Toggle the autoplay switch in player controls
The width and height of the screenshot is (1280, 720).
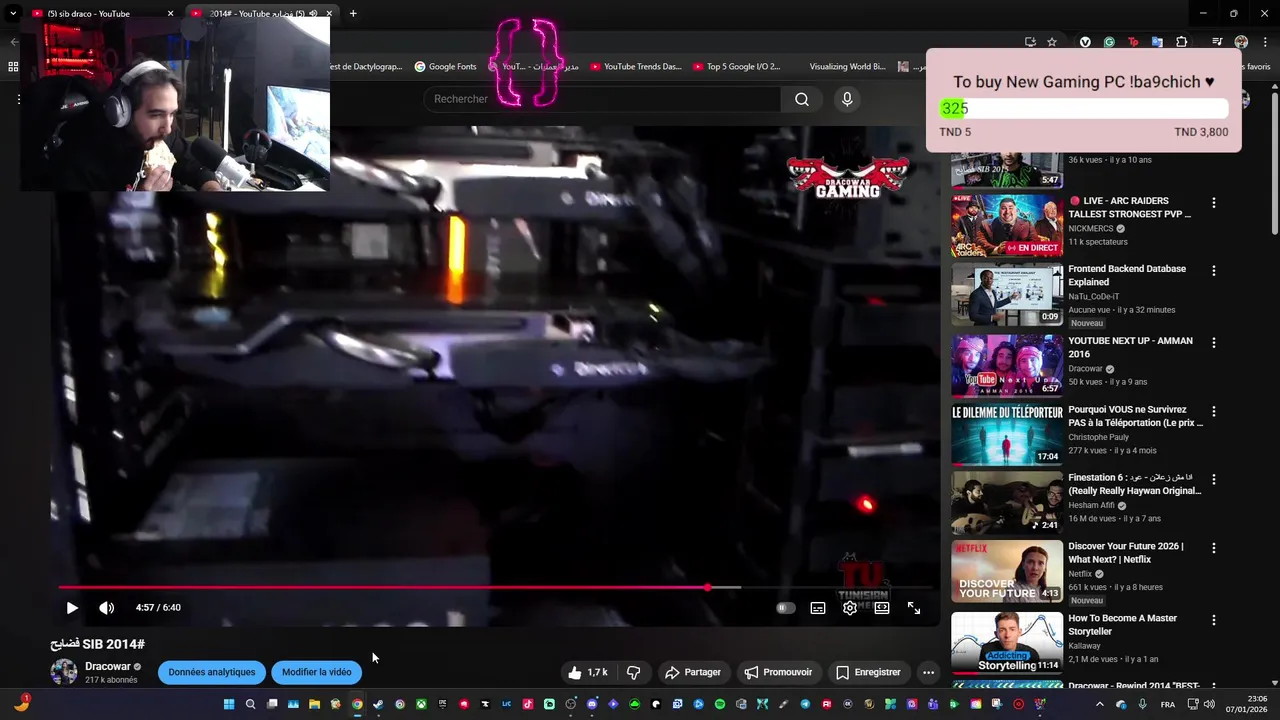tap(786, 608)
